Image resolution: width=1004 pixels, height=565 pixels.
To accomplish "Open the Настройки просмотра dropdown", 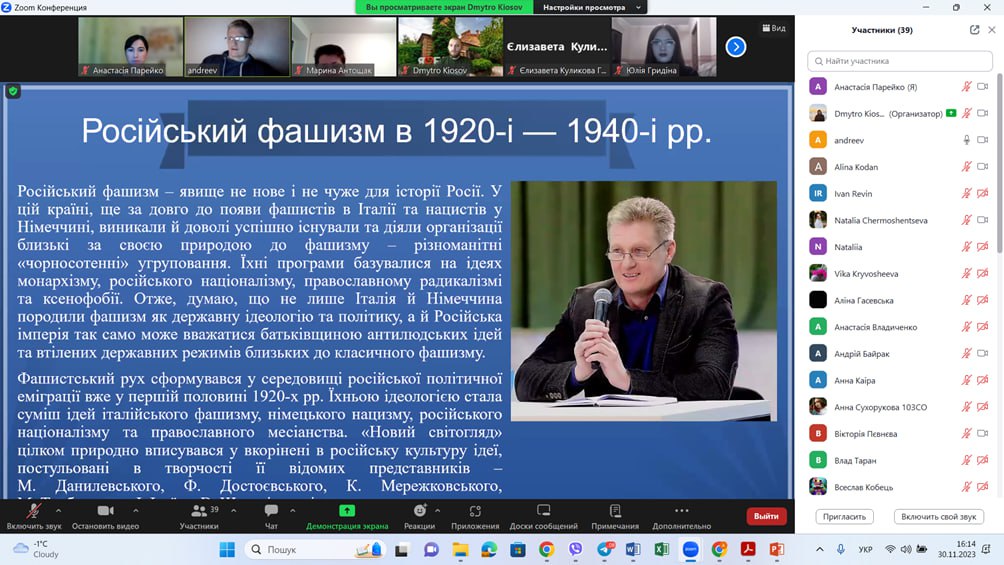I will (x=590, y=7).
